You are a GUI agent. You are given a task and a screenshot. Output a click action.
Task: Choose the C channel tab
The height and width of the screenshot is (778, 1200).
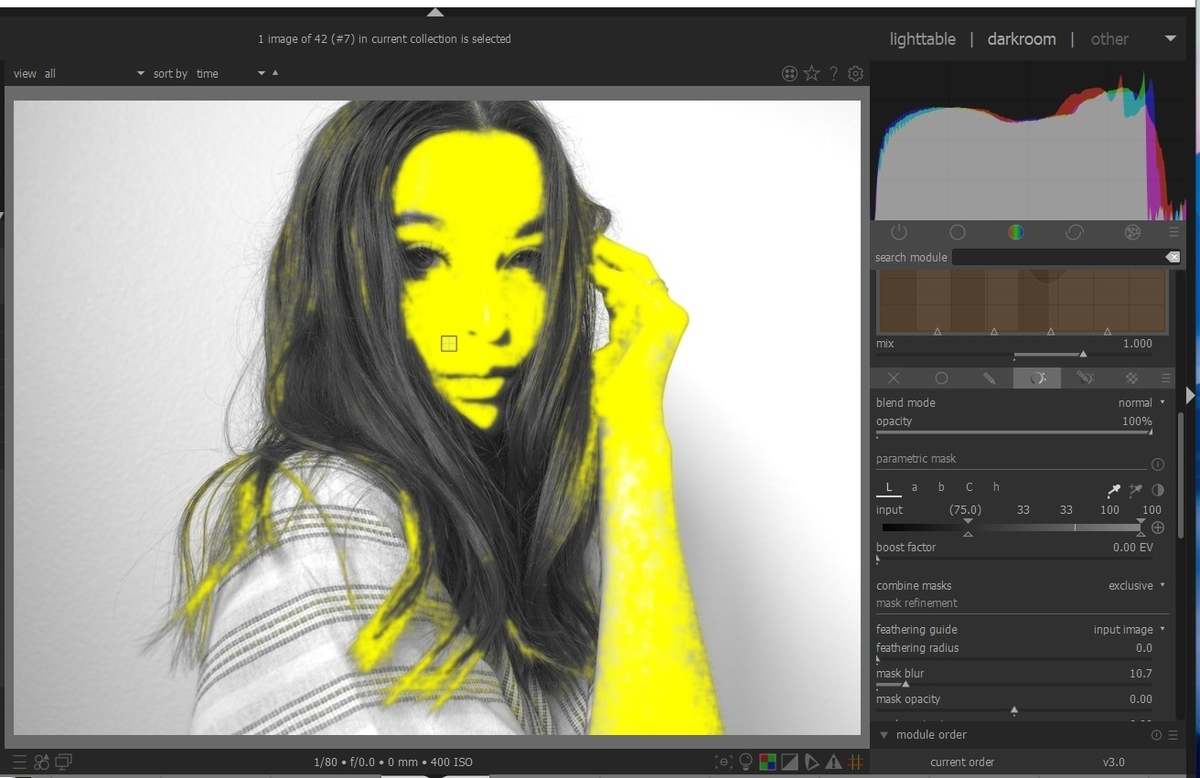[969, 487]
